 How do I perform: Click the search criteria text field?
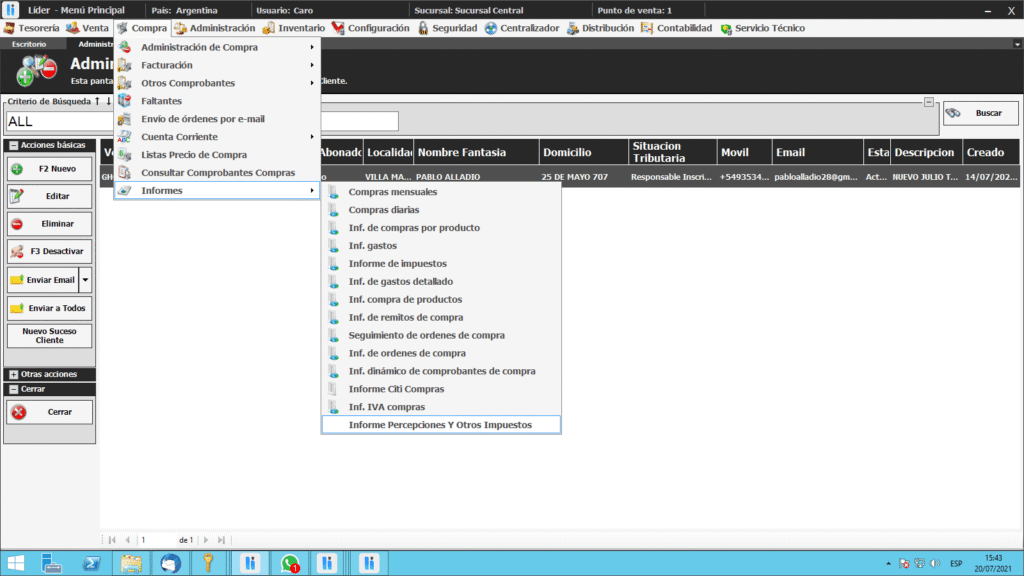coord(200,121)
